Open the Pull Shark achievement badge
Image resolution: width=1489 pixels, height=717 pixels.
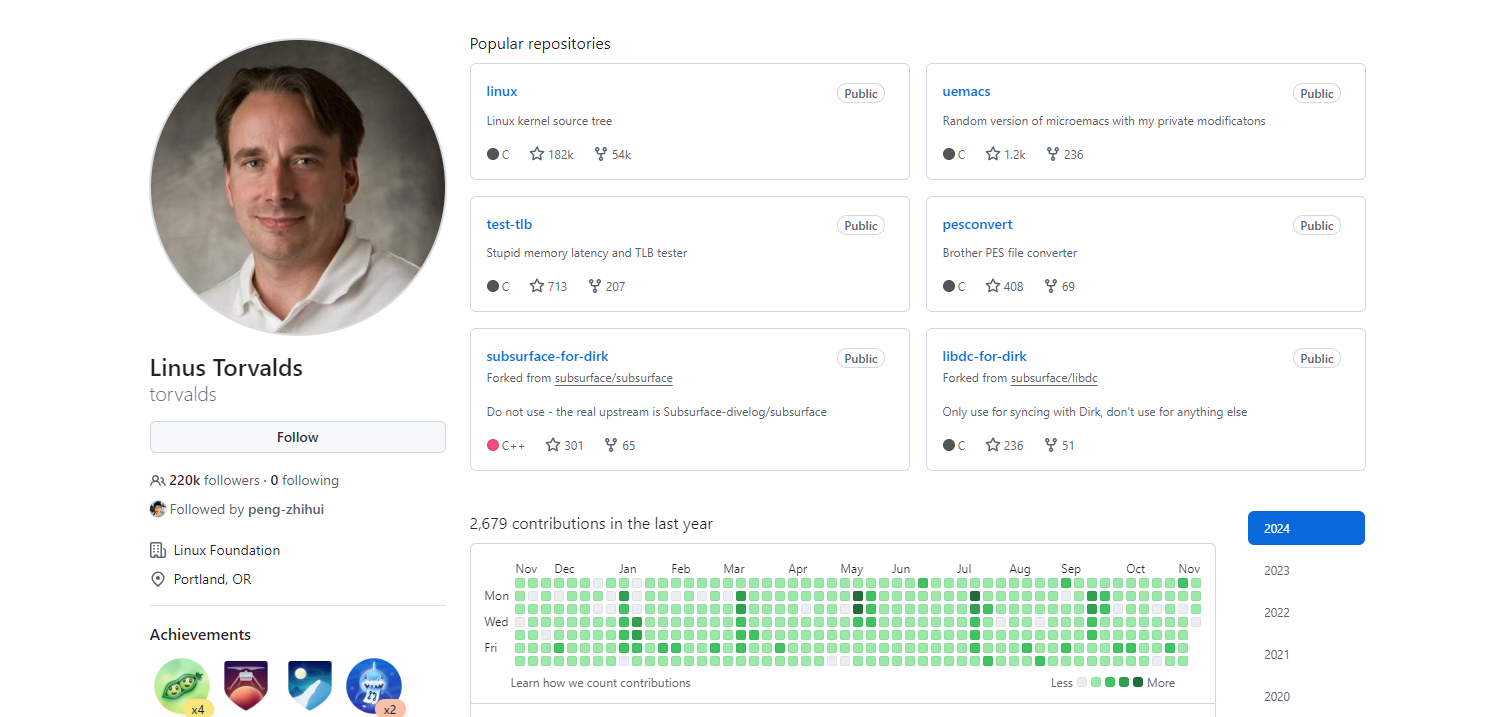tap(374, 686)
